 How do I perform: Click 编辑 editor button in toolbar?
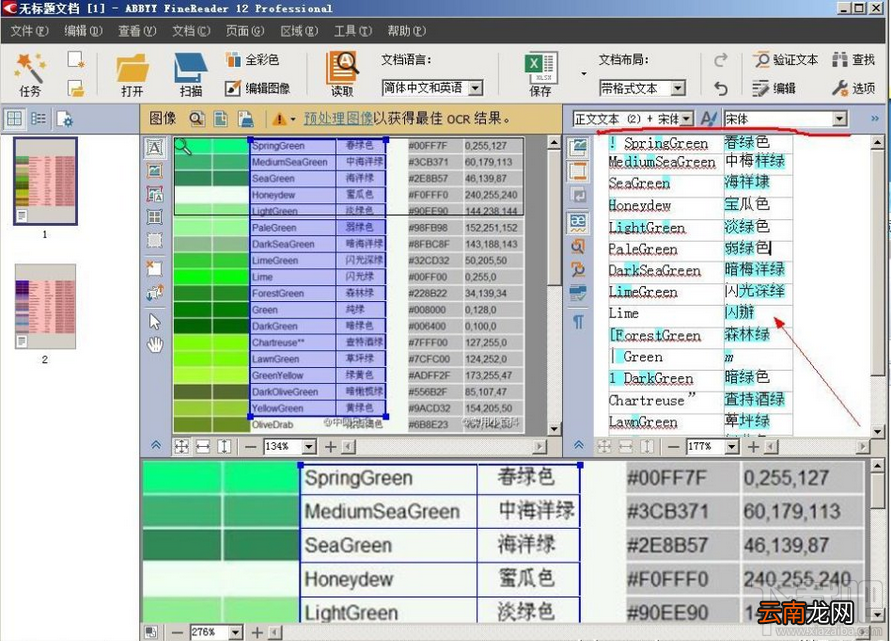[x=774, y=88]
